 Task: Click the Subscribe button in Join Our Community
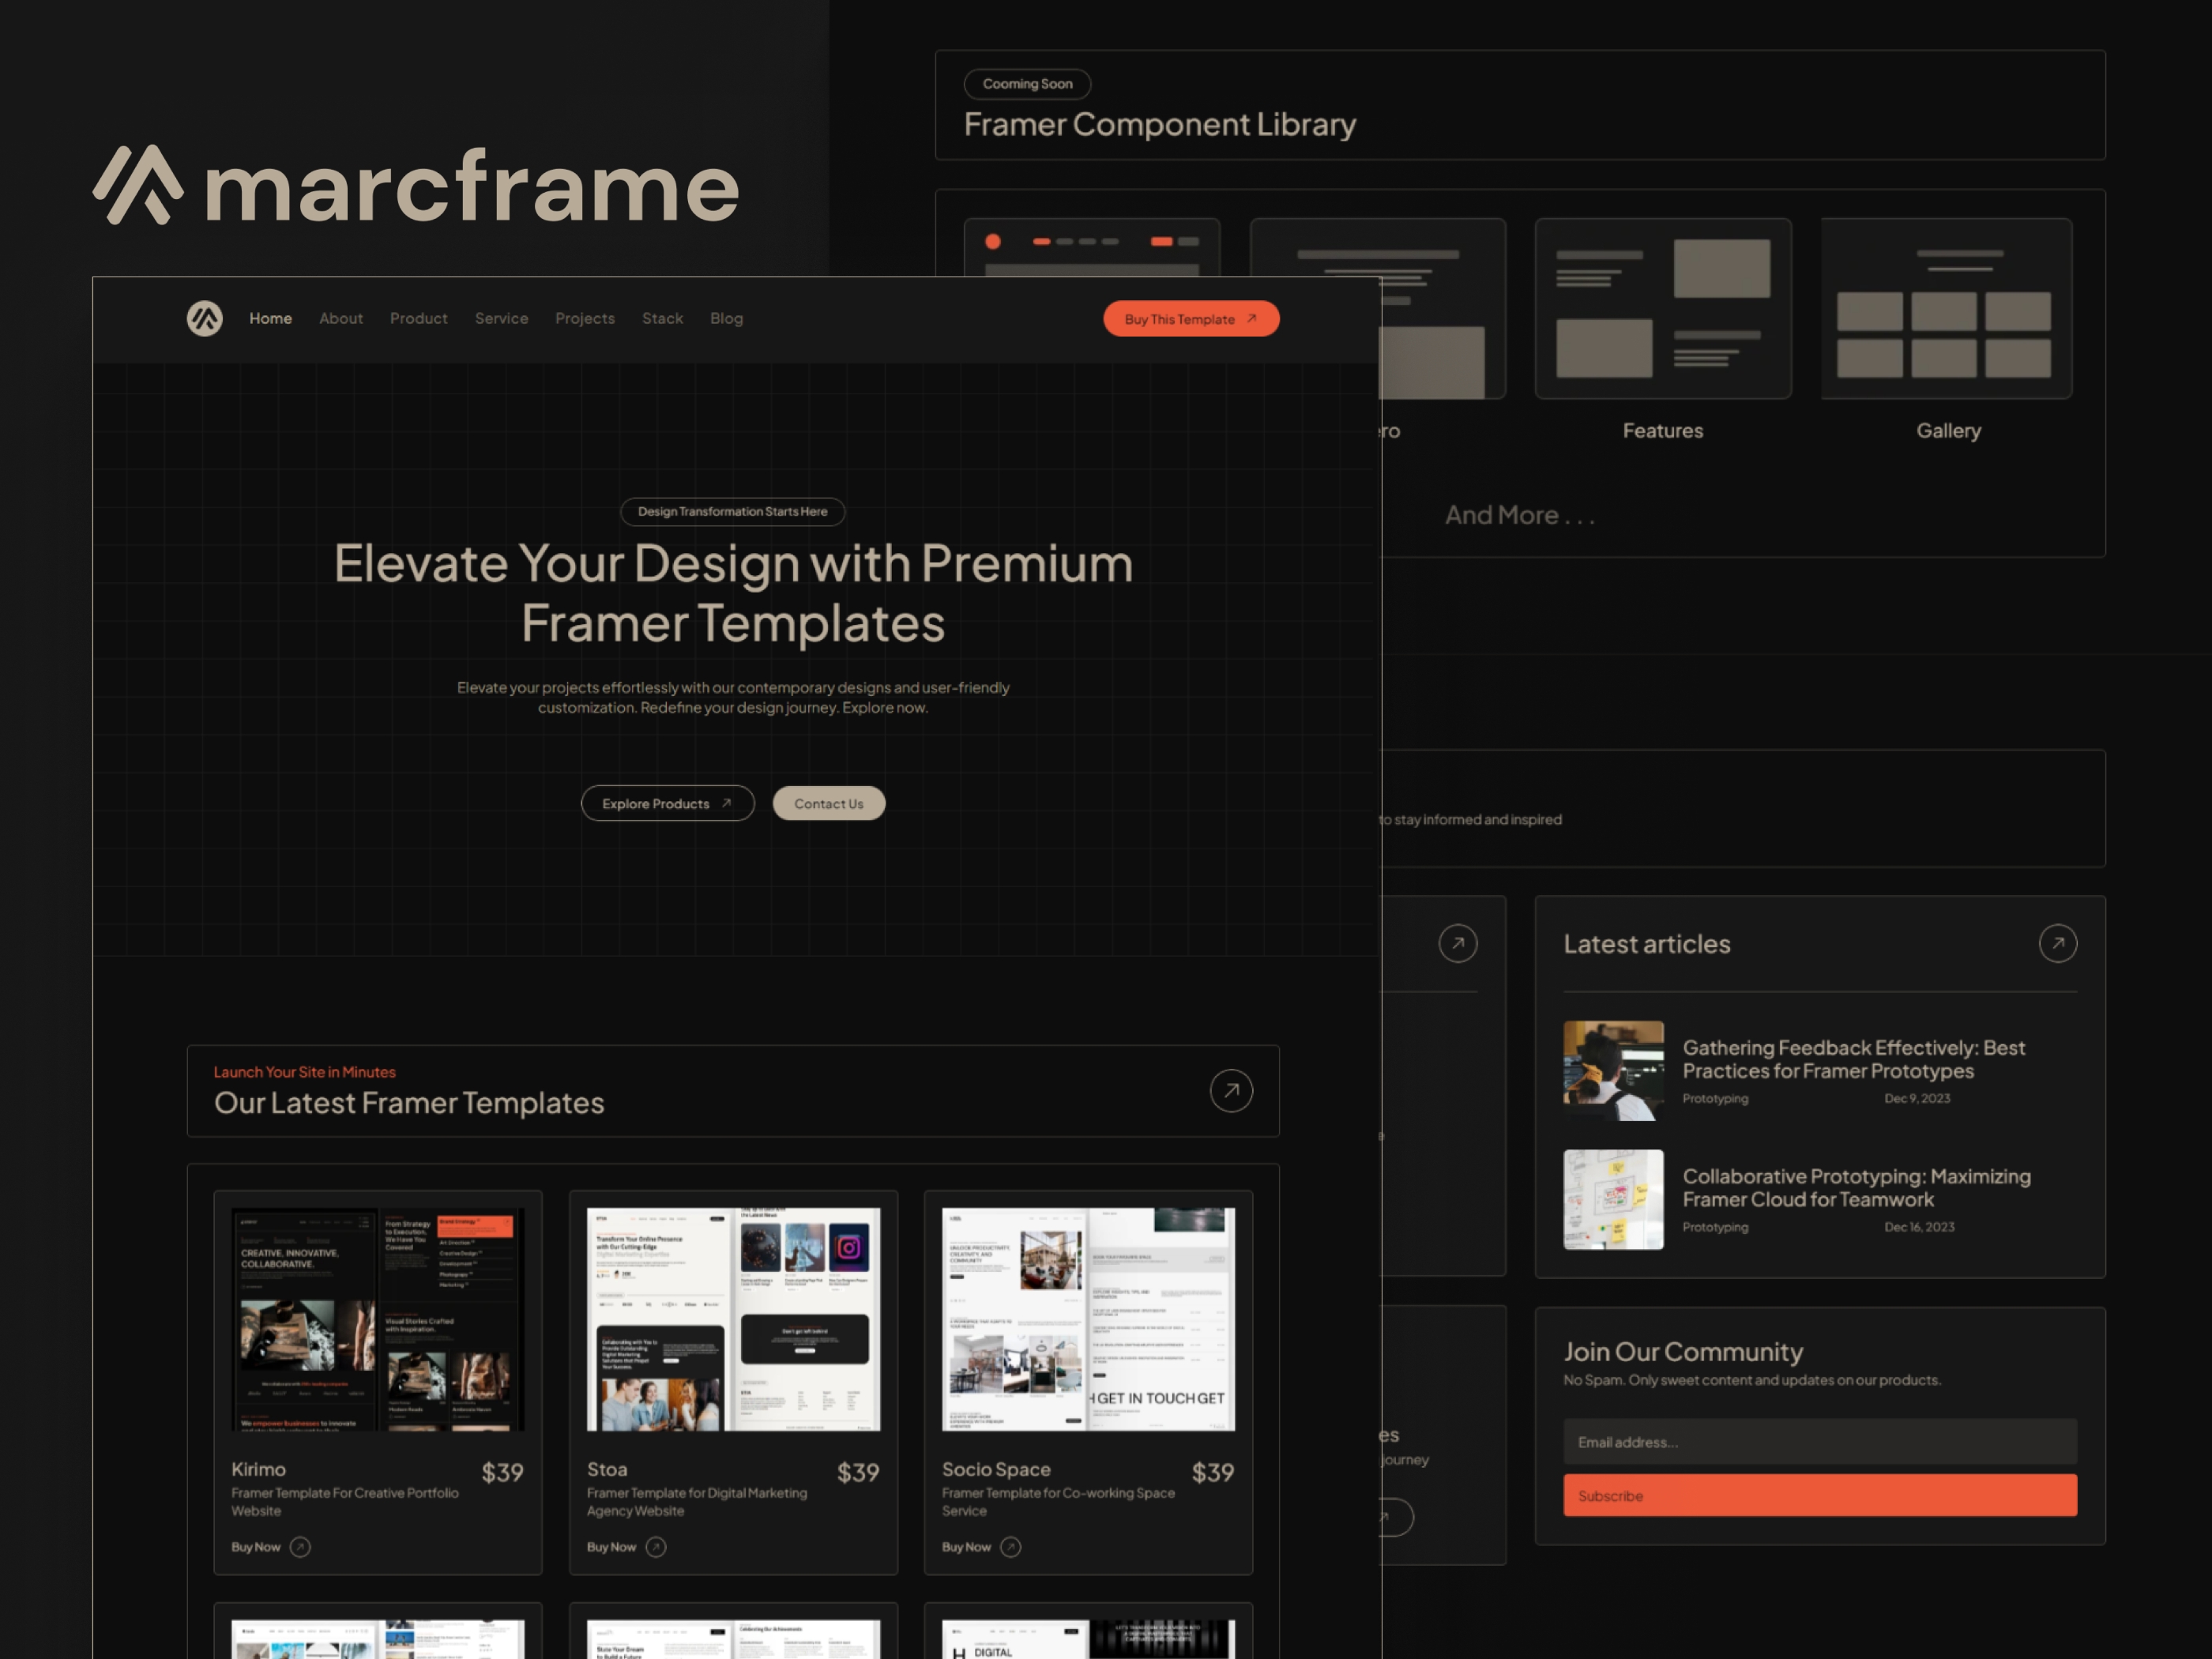1819,1495
